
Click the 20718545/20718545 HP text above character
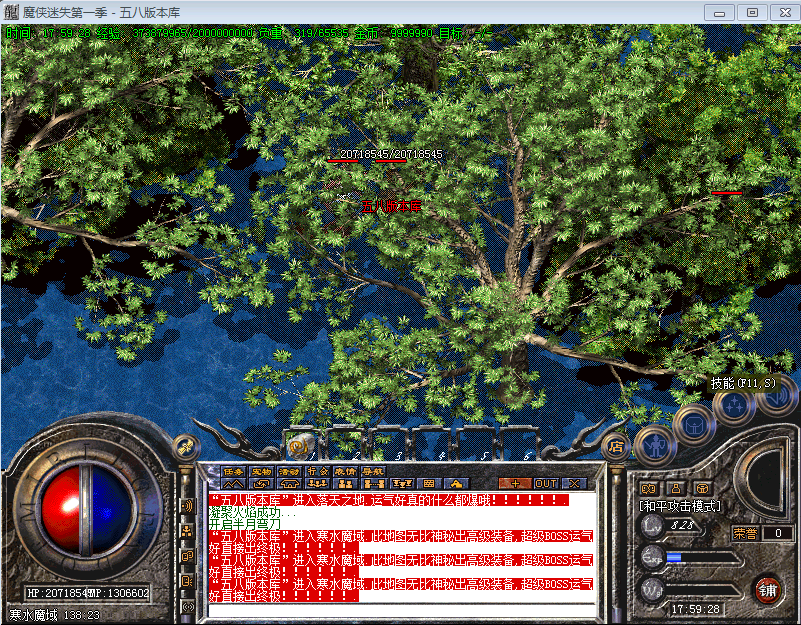point(391,154)
